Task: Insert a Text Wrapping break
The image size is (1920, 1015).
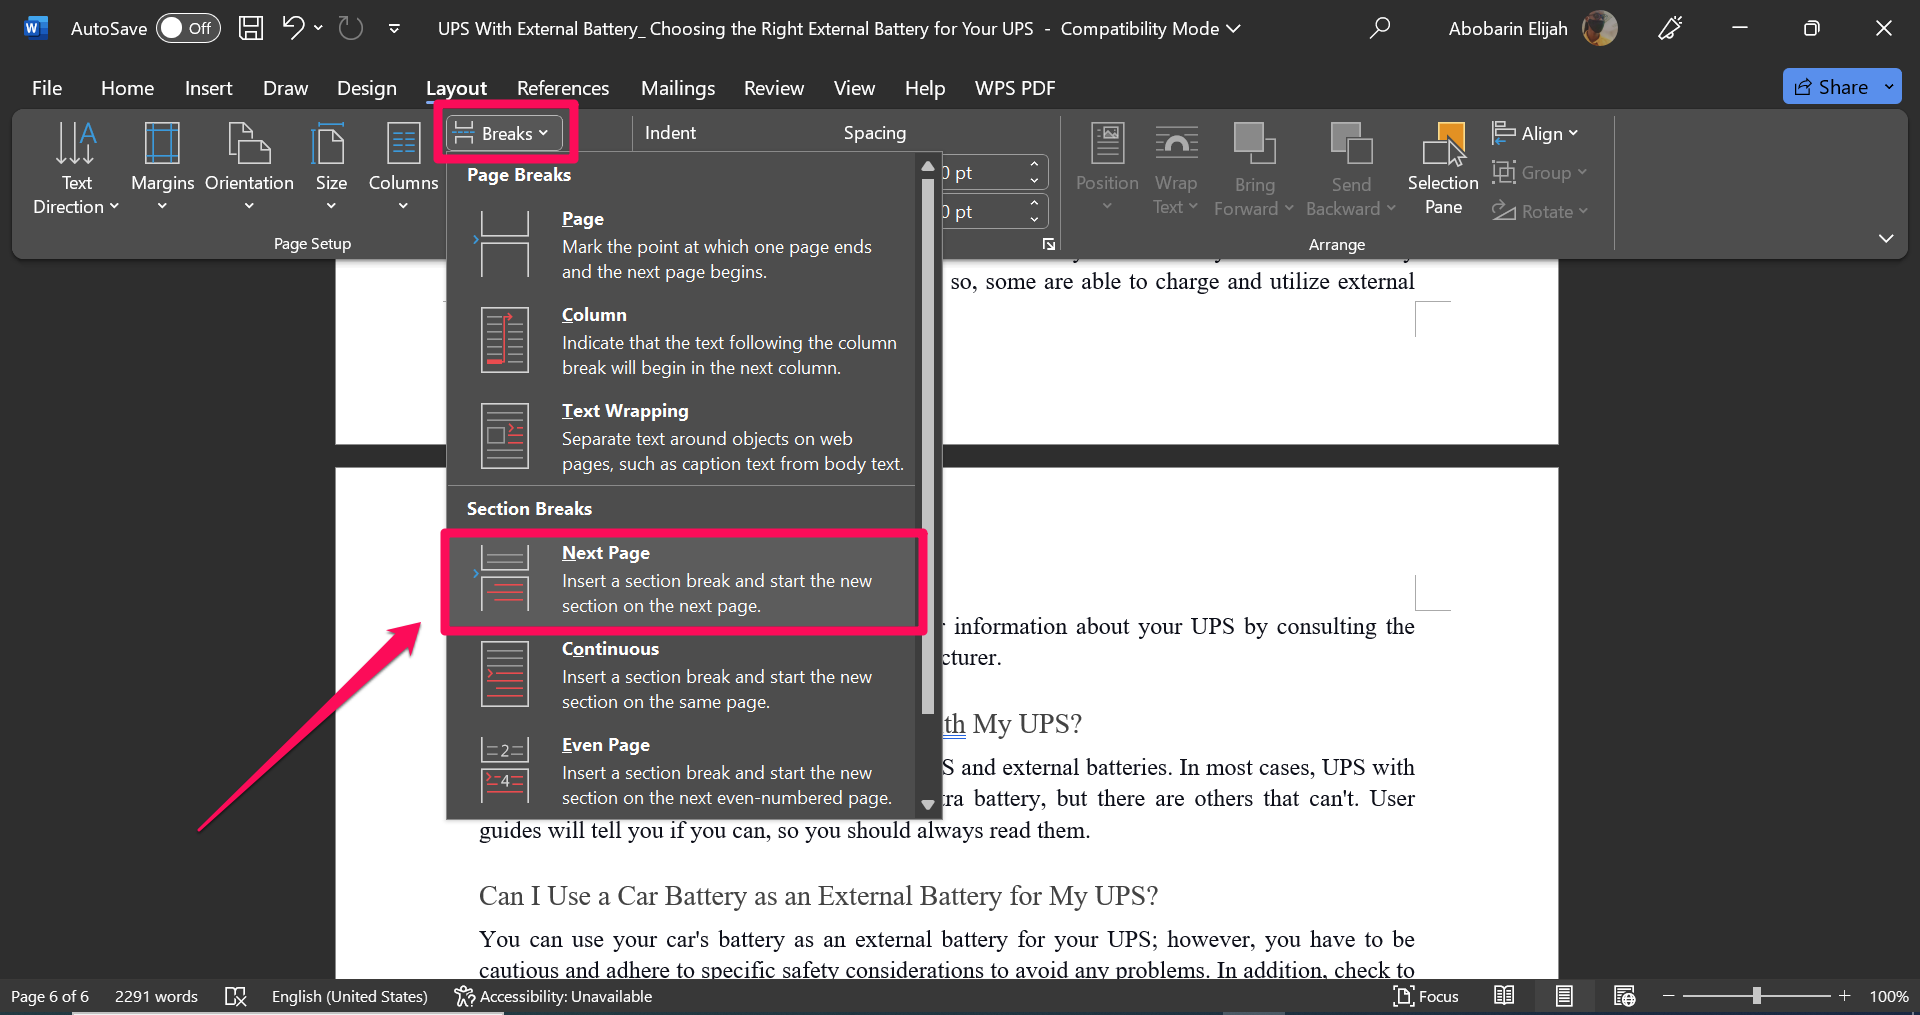Action: point(681,437)
